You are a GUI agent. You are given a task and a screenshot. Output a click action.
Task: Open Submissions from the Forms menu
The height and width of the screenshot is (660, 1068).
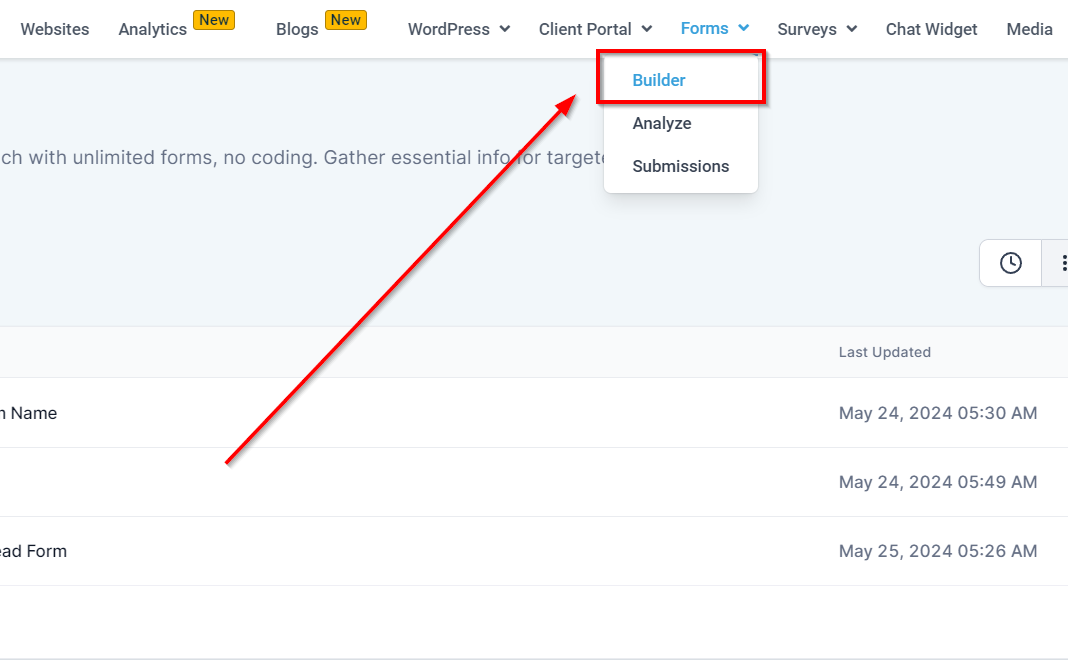click(x=680, y=166)
